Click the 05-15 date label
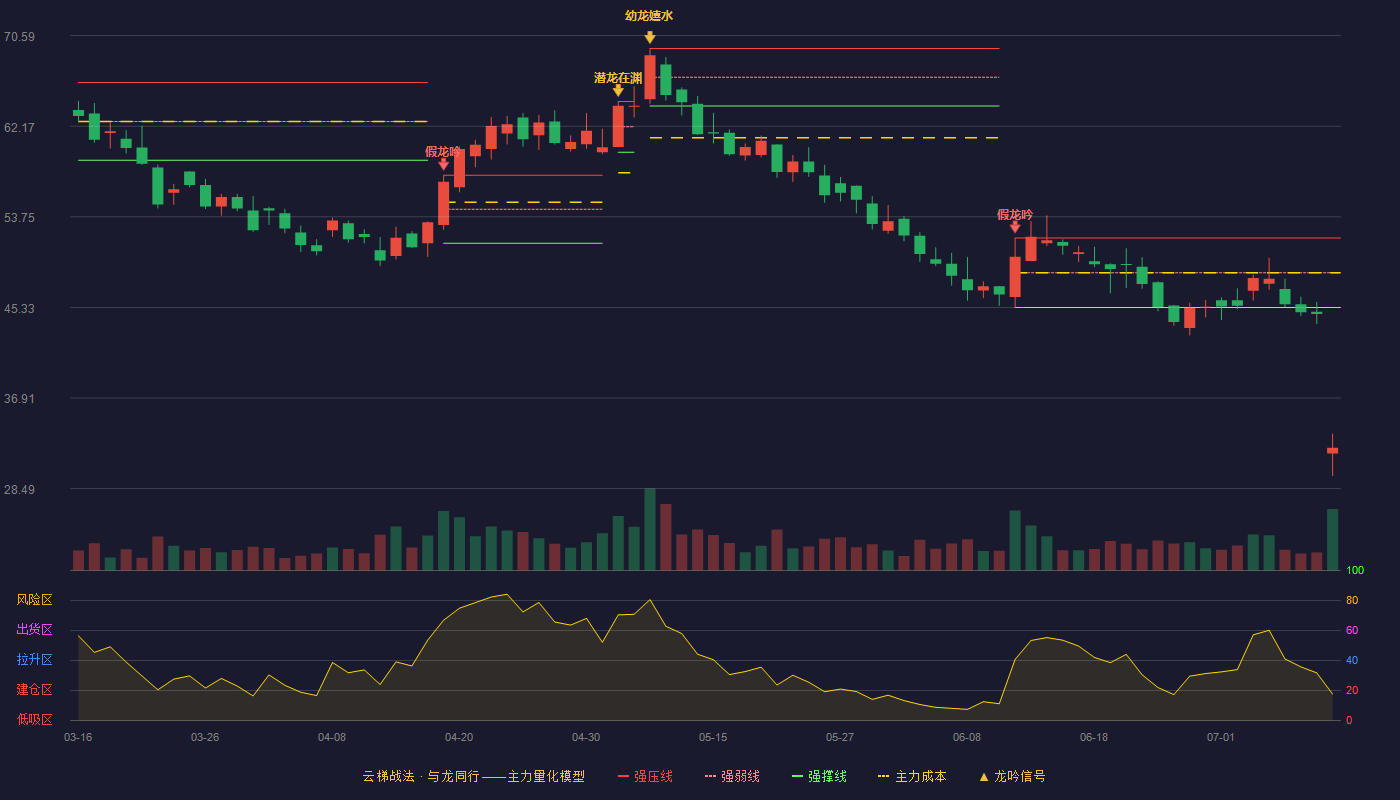 tap(713, 737)
